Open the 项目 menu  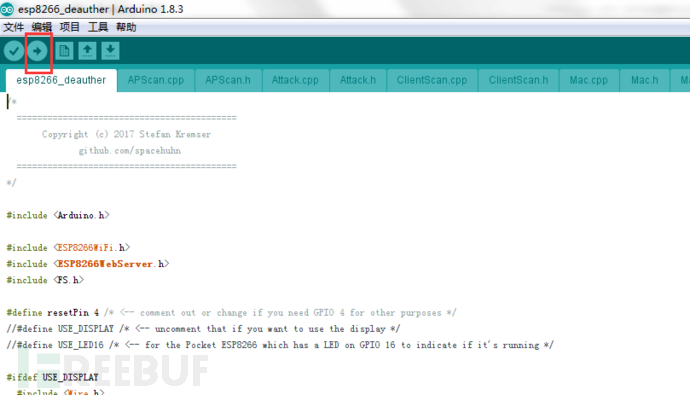[70, 27]
